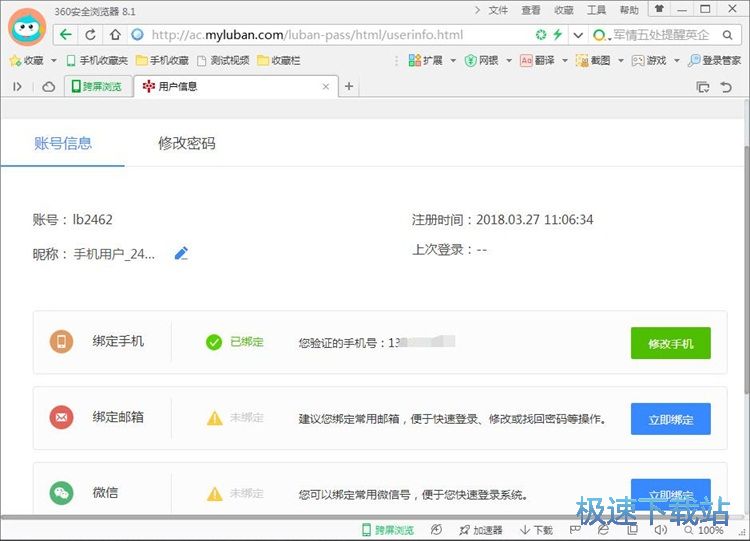The height and width of the screenshot is (541, 750).
Task: Expand the address bar dropdown arrow
Action: [x=578, y=35]
